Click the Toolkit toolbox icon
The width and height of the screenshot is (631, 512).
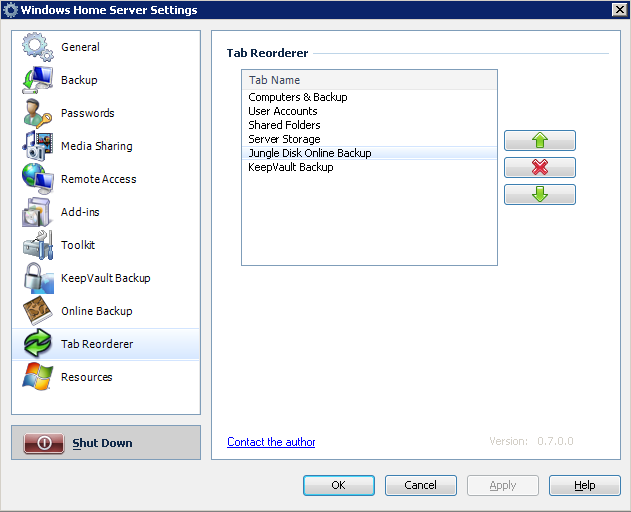tap(37, 245)
